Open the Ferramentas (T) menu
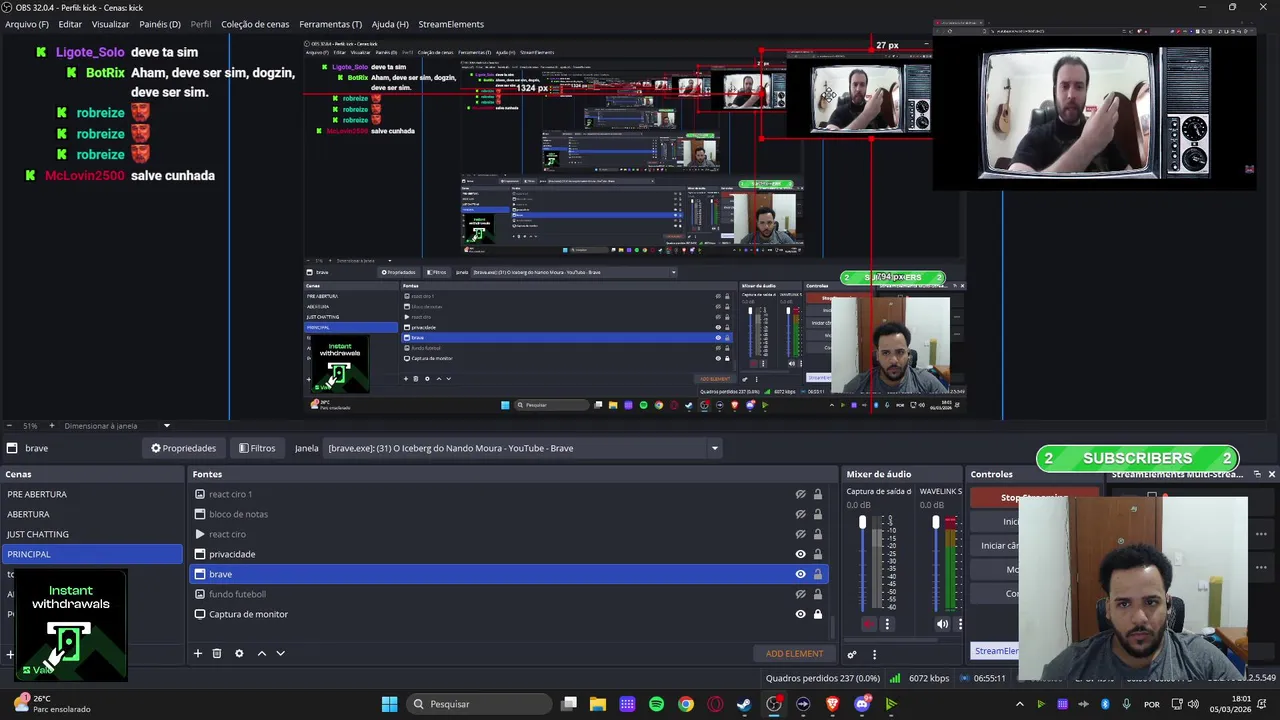Screen dimensions: 1280x720 [x=331, y=24]
